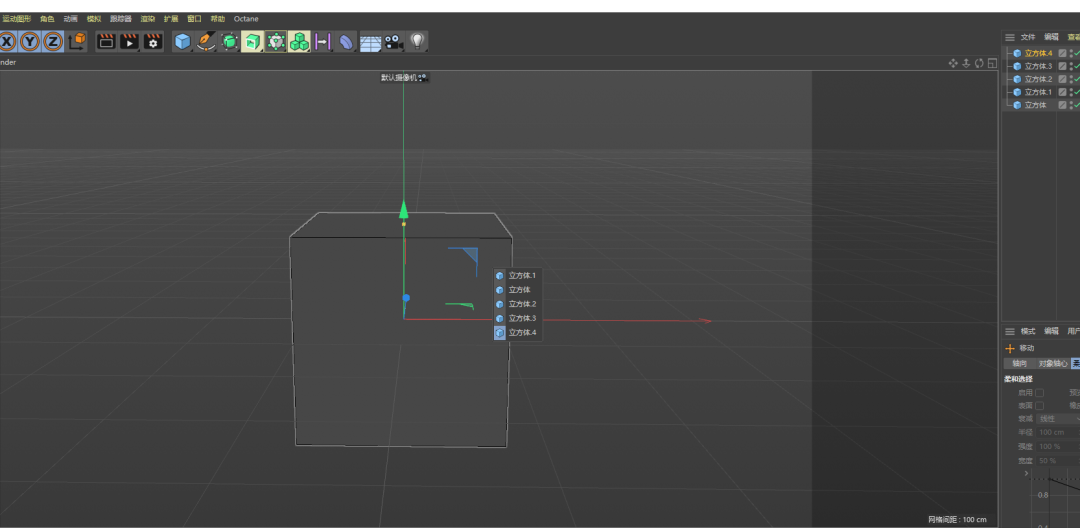The width and height of the screenshot is (1080, 528).
Task: Render the active view with clapperboard icon
Action: click(106, 42)
